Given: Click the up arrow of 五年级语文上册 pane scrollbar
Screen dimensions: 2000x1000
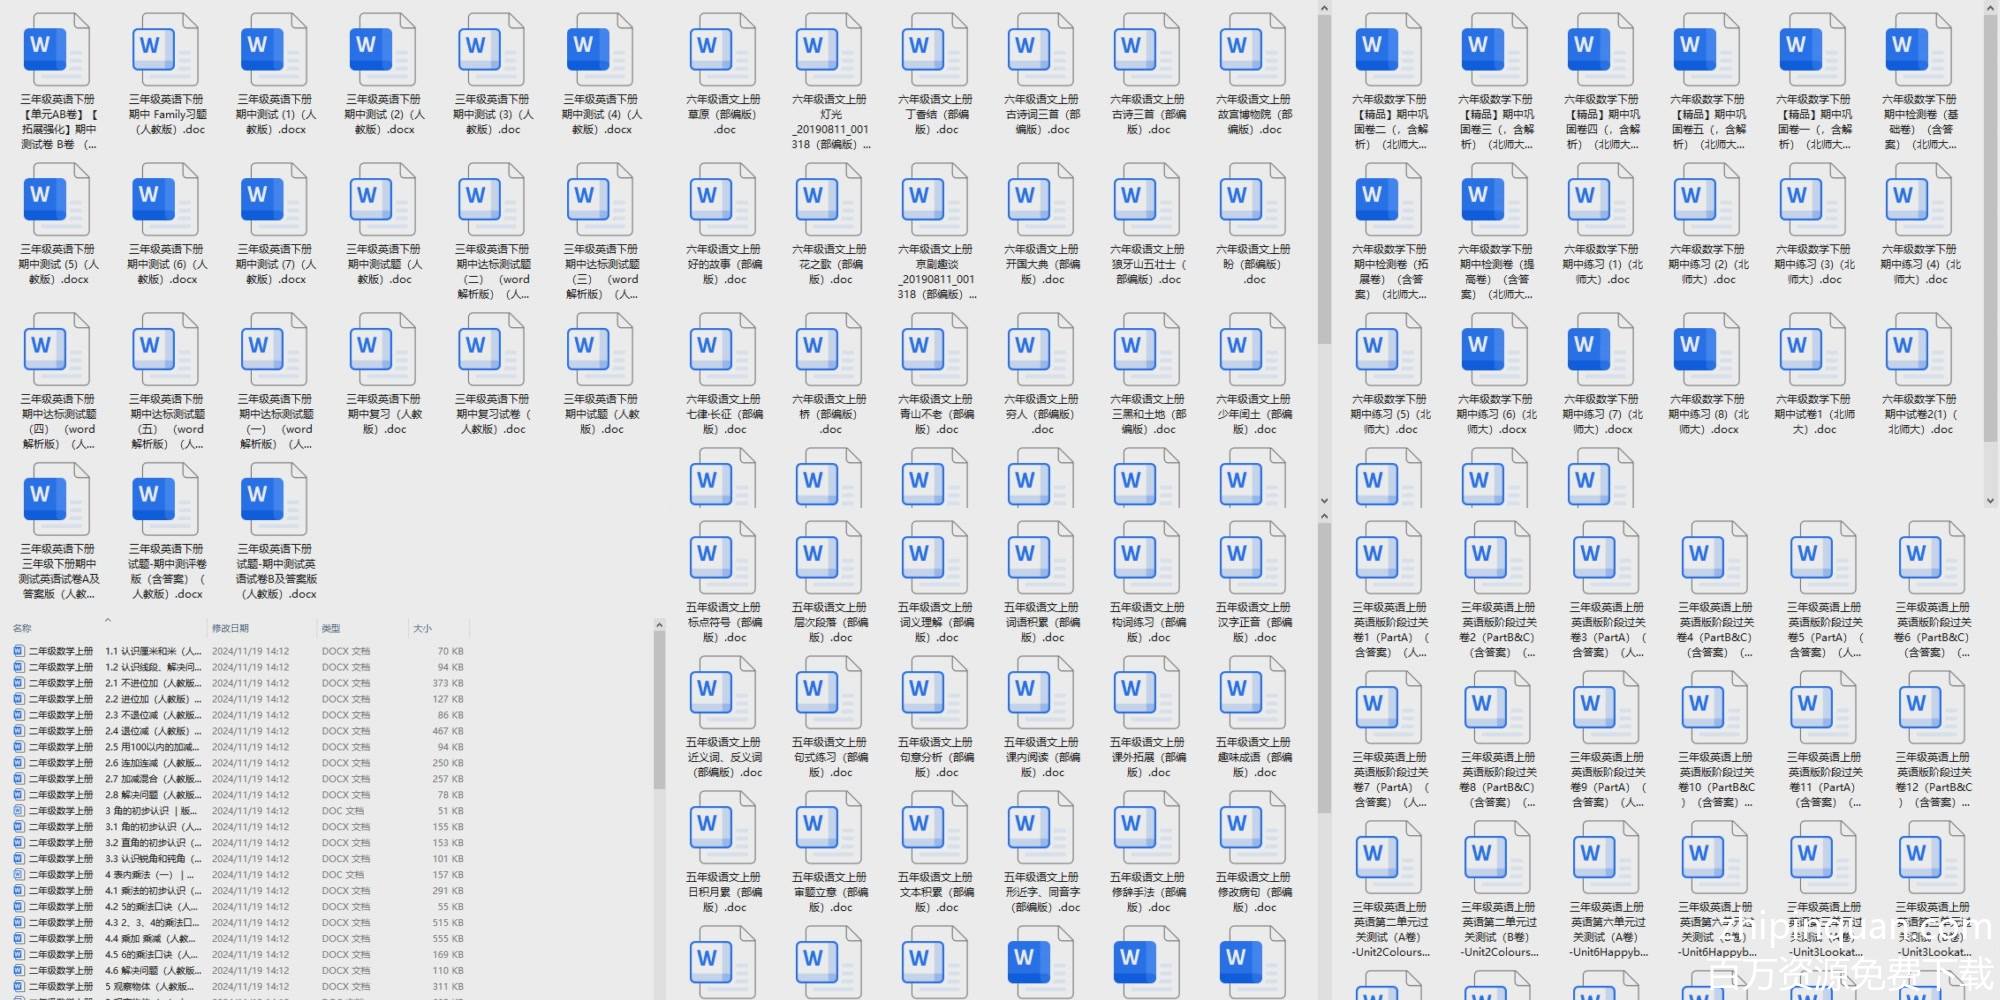Looking at the screenshot, I should point(1324,517).
